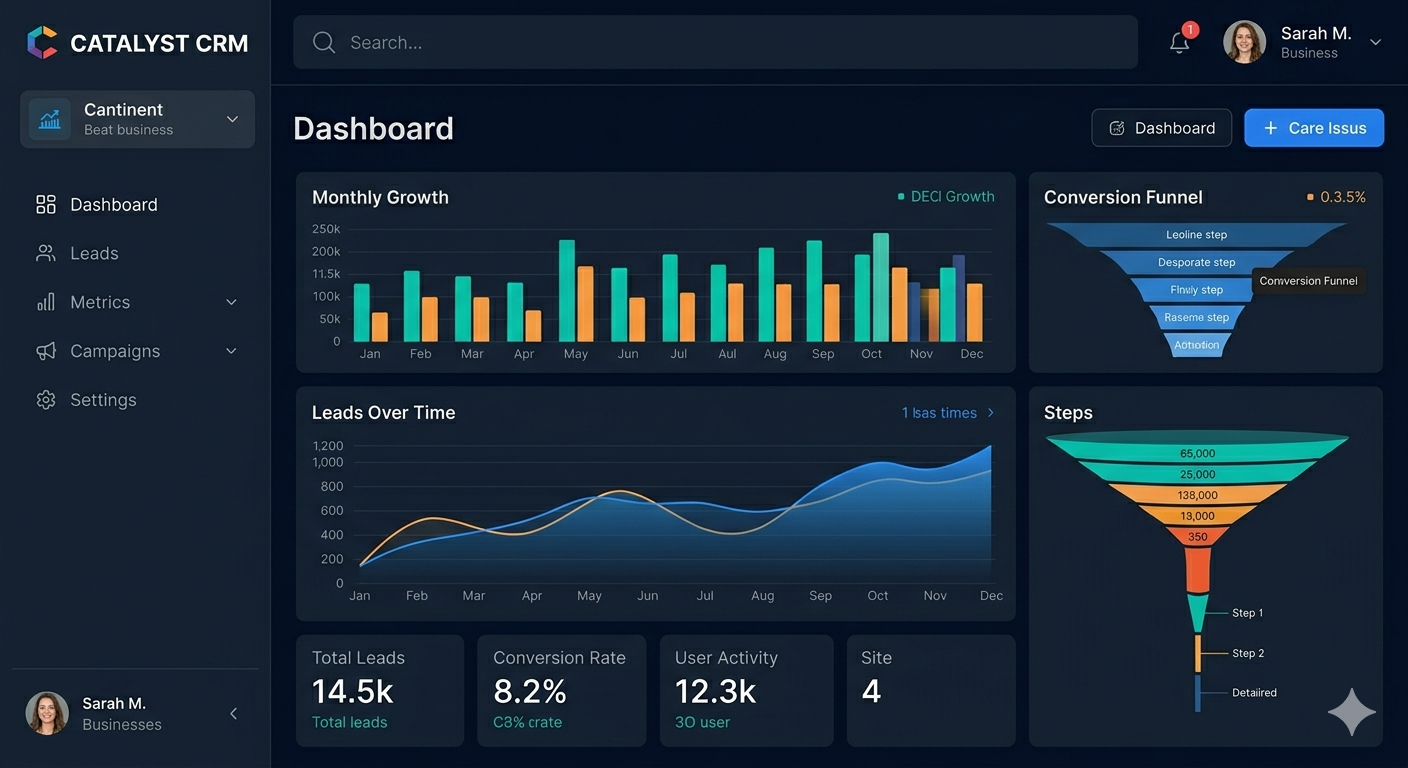Click the Conversion Funnel card title
The height and width of the screenshot is (768, 1408).
(x=1123, y=197)
